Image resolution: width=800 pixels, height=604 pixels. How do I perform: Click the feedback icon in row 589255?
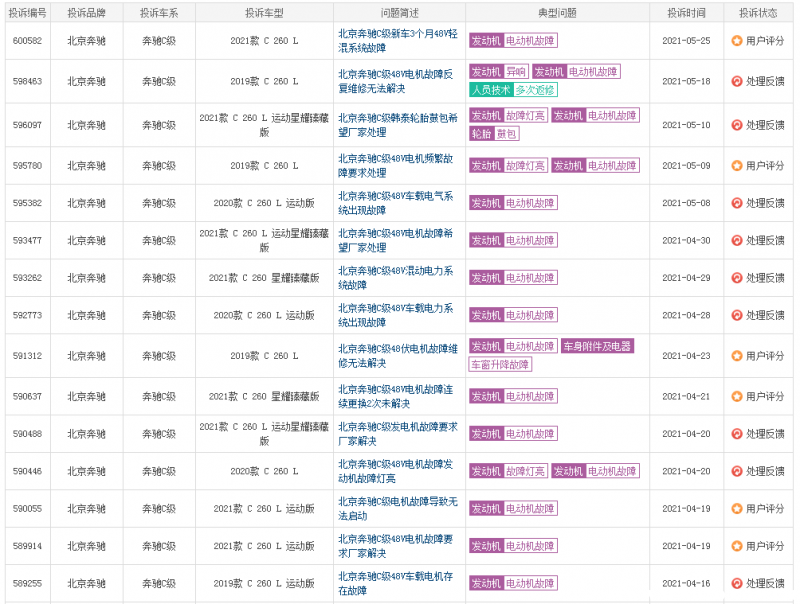737,584
